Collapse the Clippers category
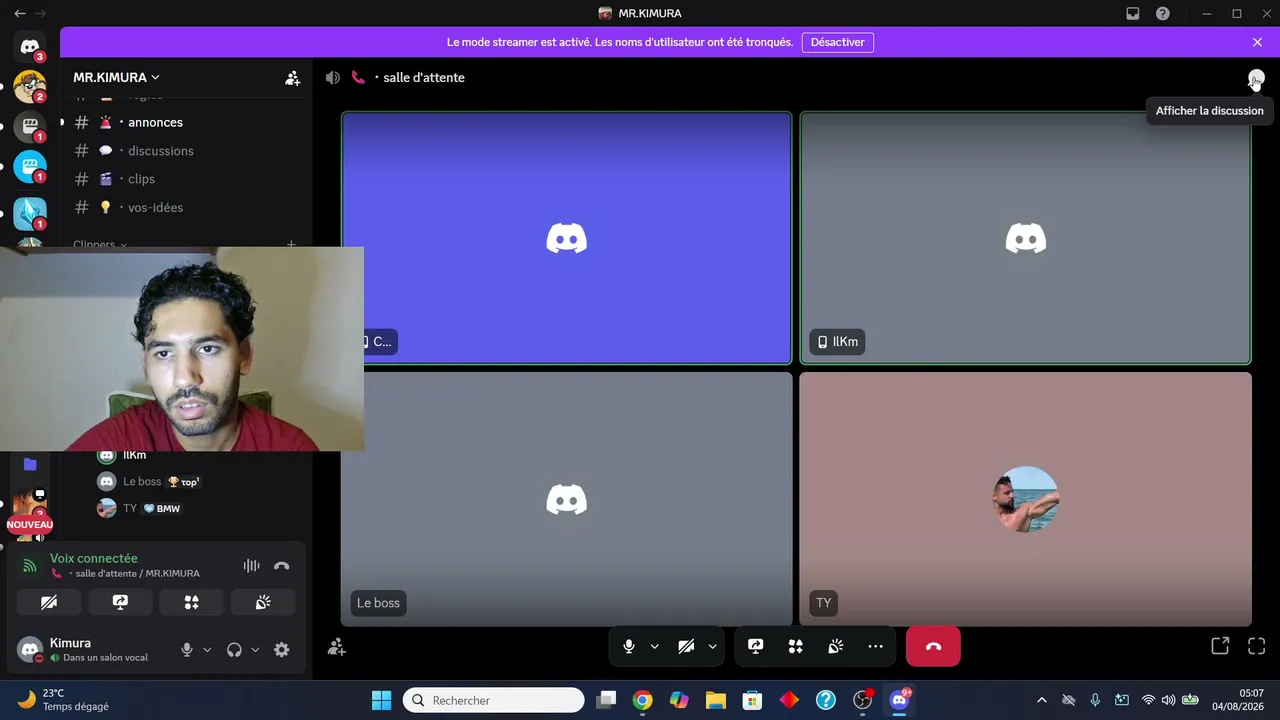This screenshot has width=1280, height=720. click(100, 244)
